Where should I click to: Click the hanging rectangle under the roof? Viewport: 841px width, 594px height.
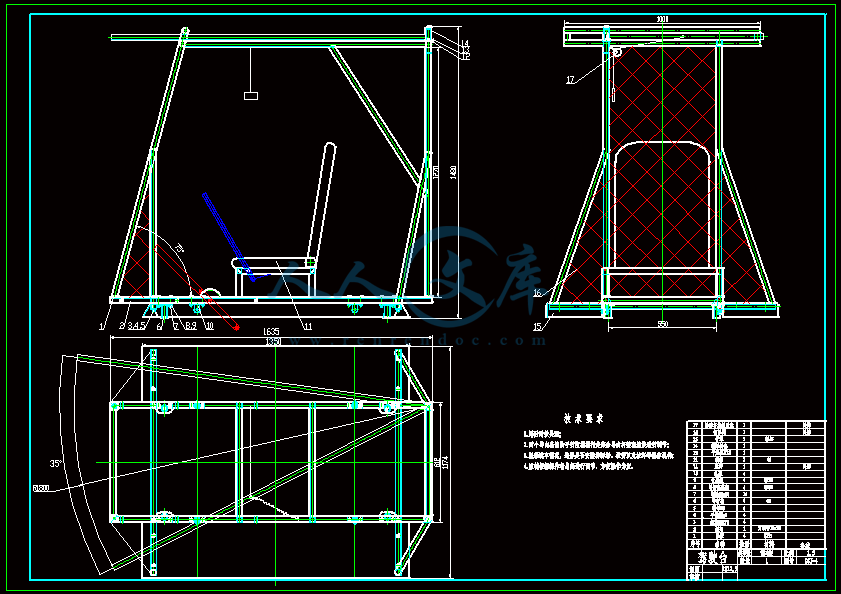click(x=251, y=96)
